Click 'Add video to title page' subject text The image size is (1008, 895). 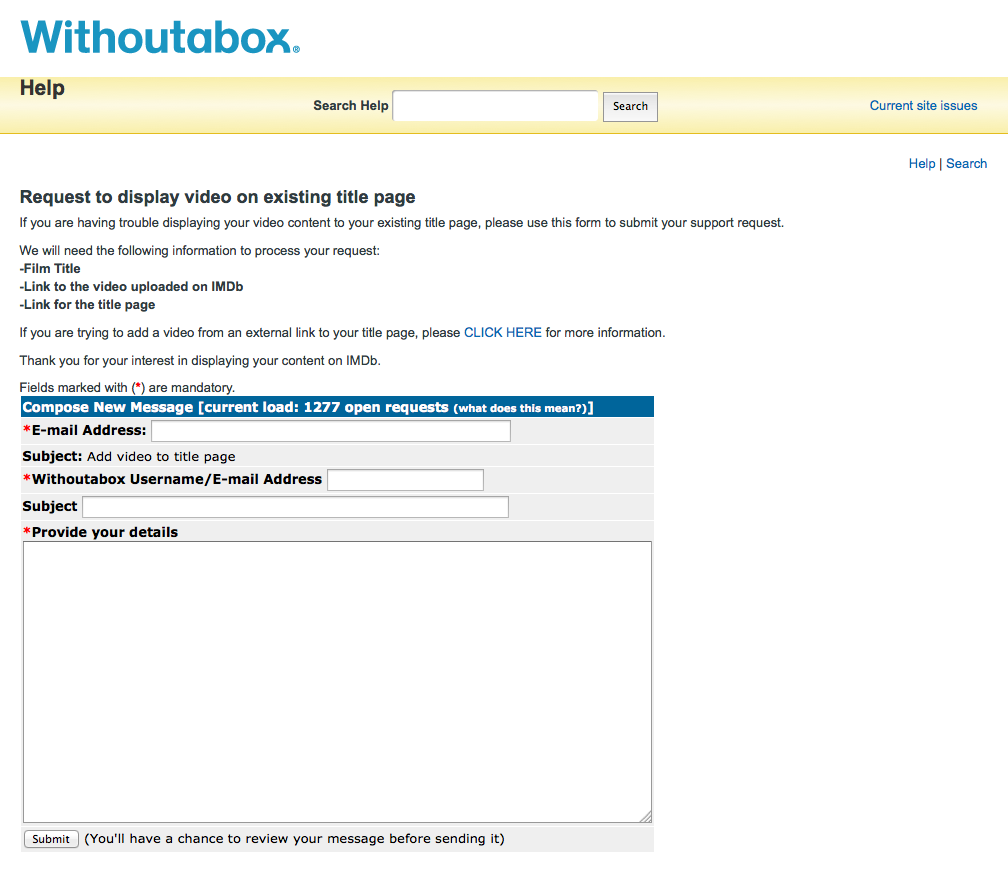click(161, 457)
